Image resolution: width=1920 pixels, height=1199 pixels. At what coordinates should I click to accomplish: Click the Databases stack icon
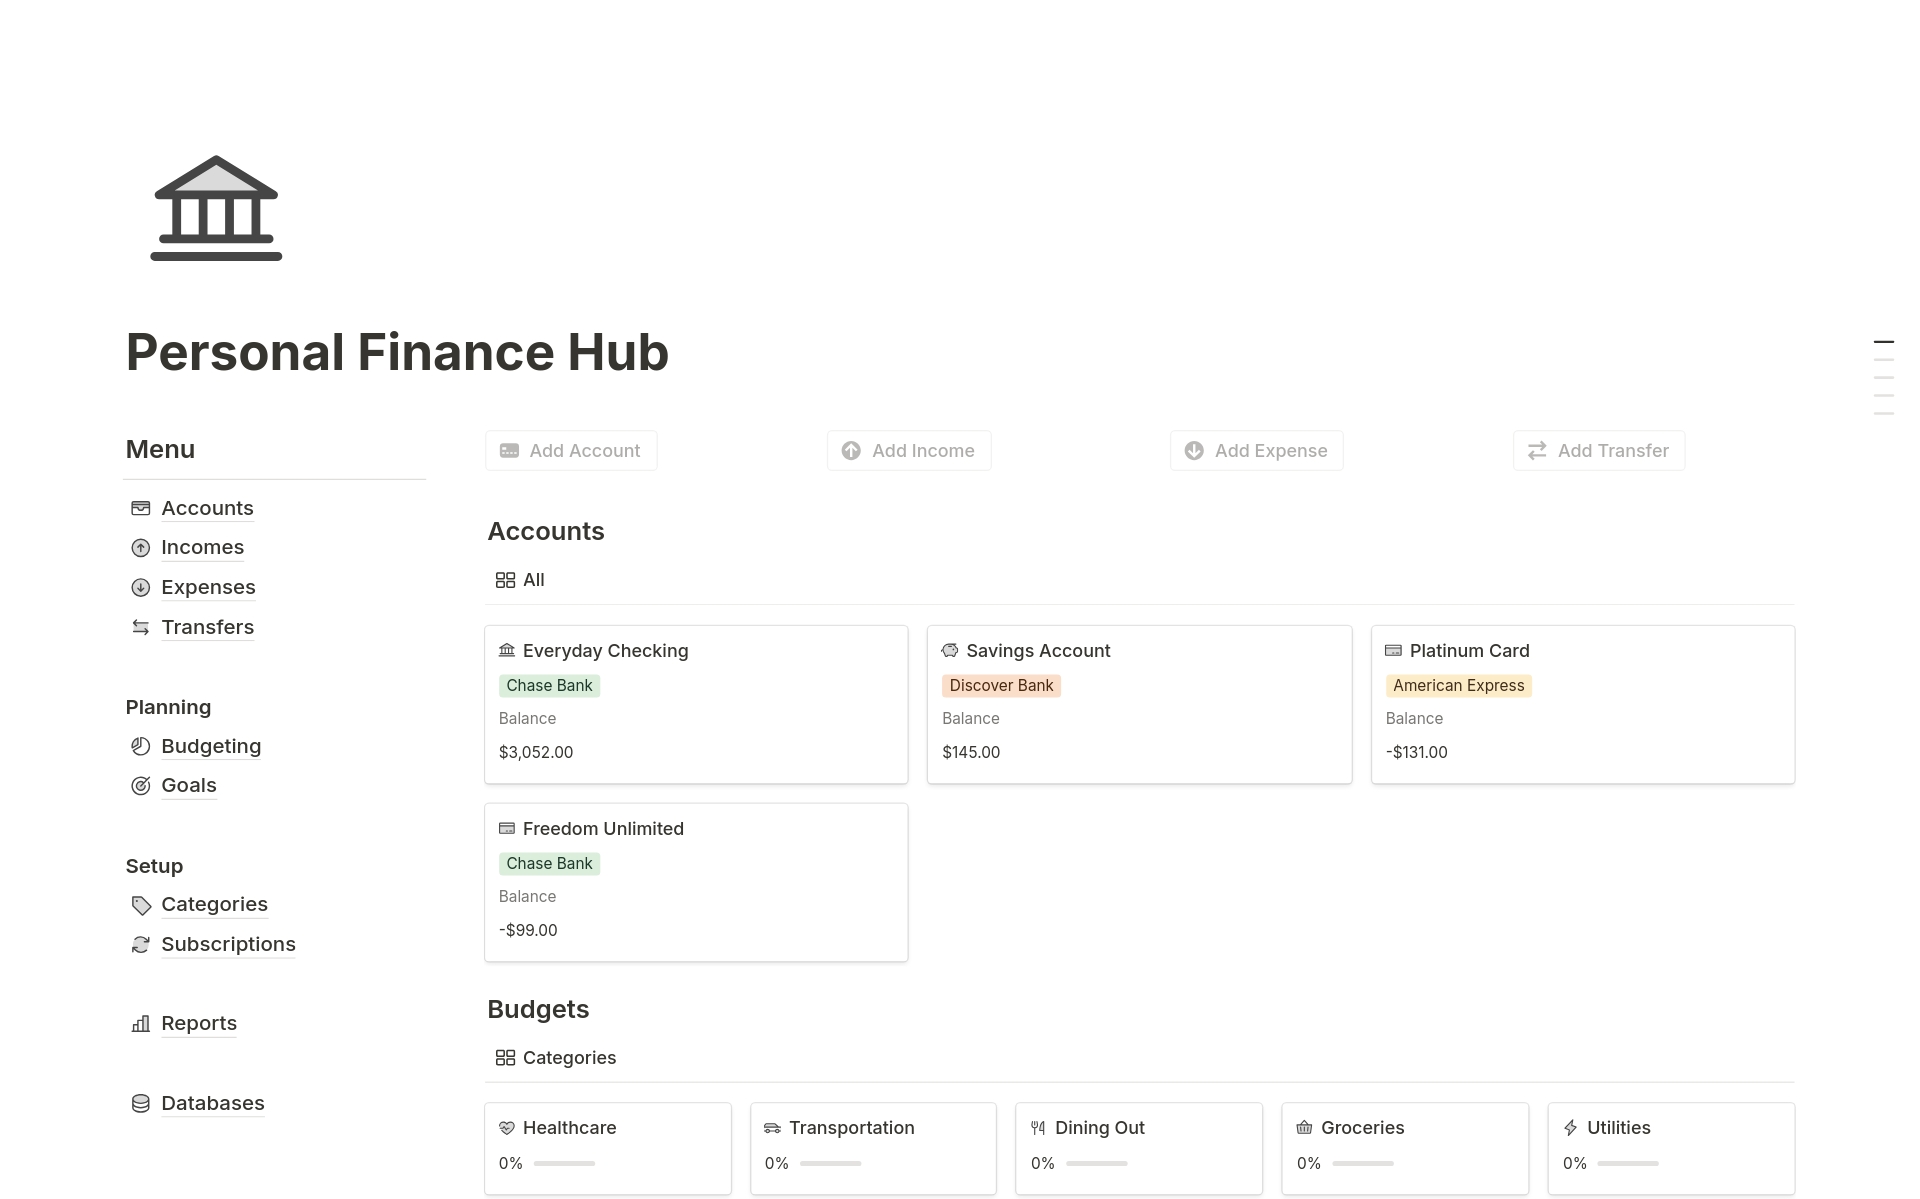[141, 1103]
